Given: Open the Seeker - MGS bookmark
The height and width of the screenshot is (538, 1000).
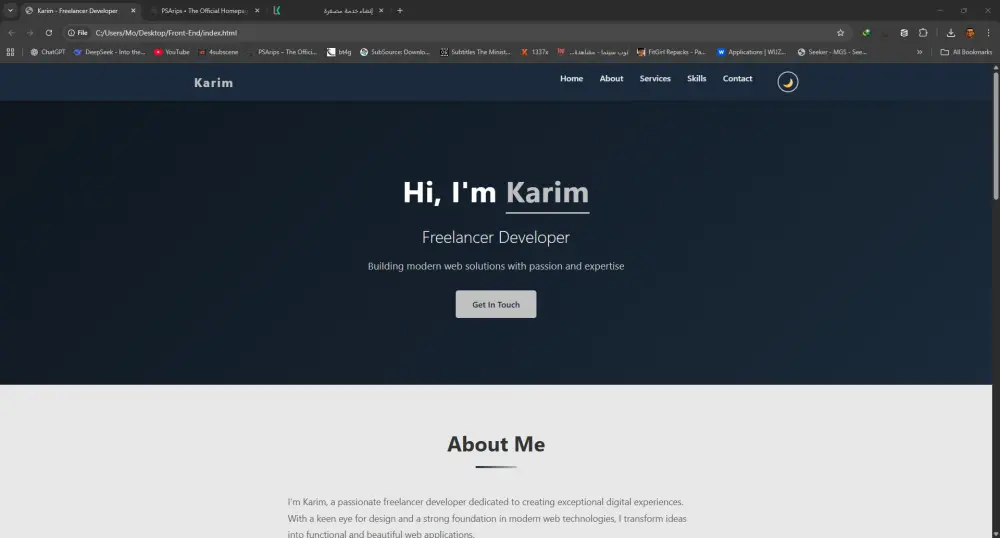Looking at the screenshot, I should pos(832,52).
